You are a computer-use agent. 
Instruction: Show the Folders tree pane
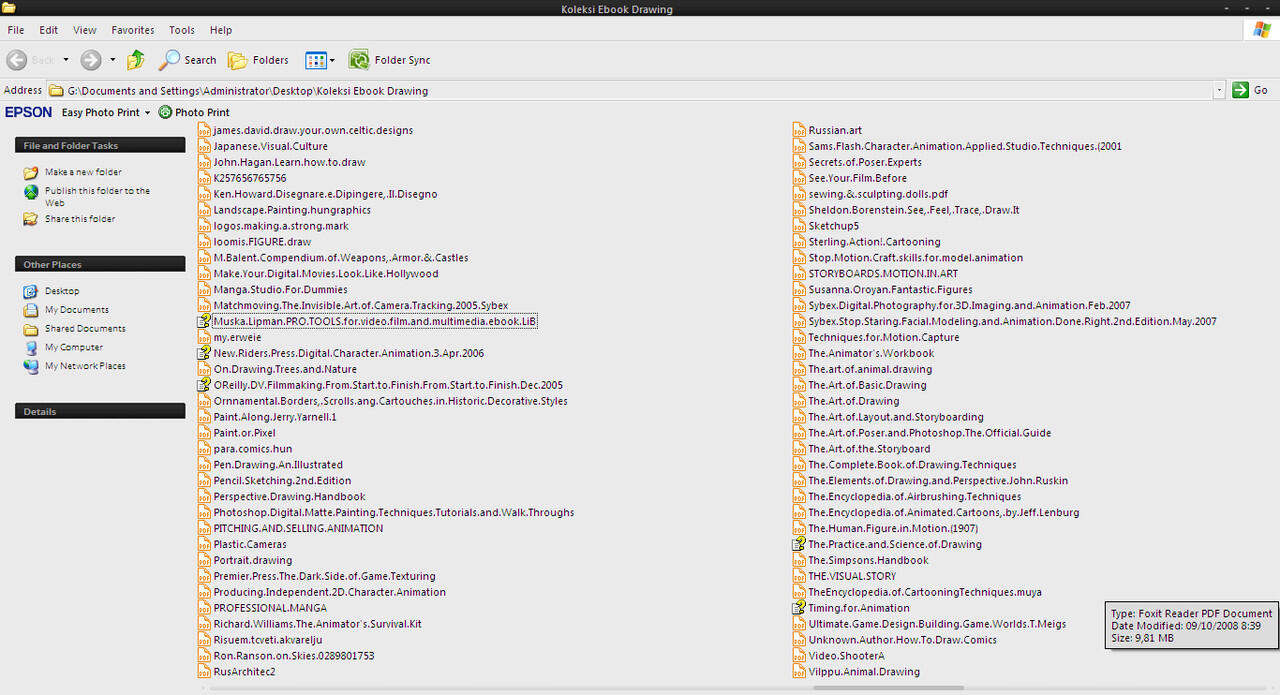258,60
